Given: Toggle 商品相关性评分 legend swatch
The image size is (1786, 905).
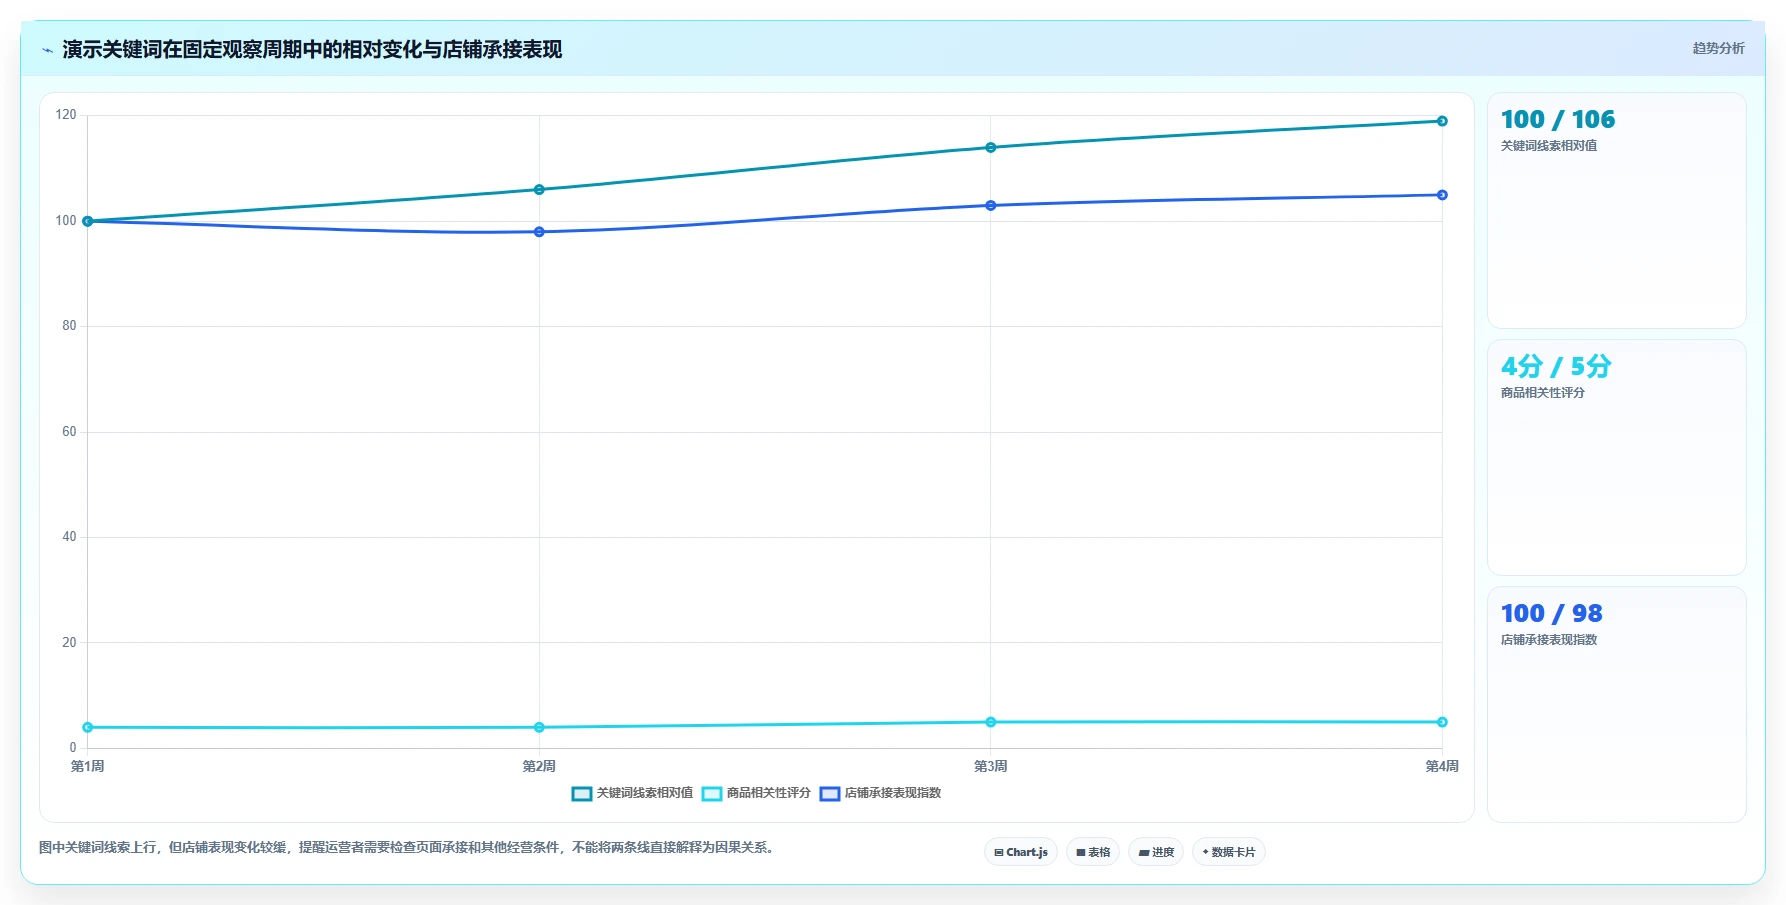Looking at the screenshot, I should (712, 794).
